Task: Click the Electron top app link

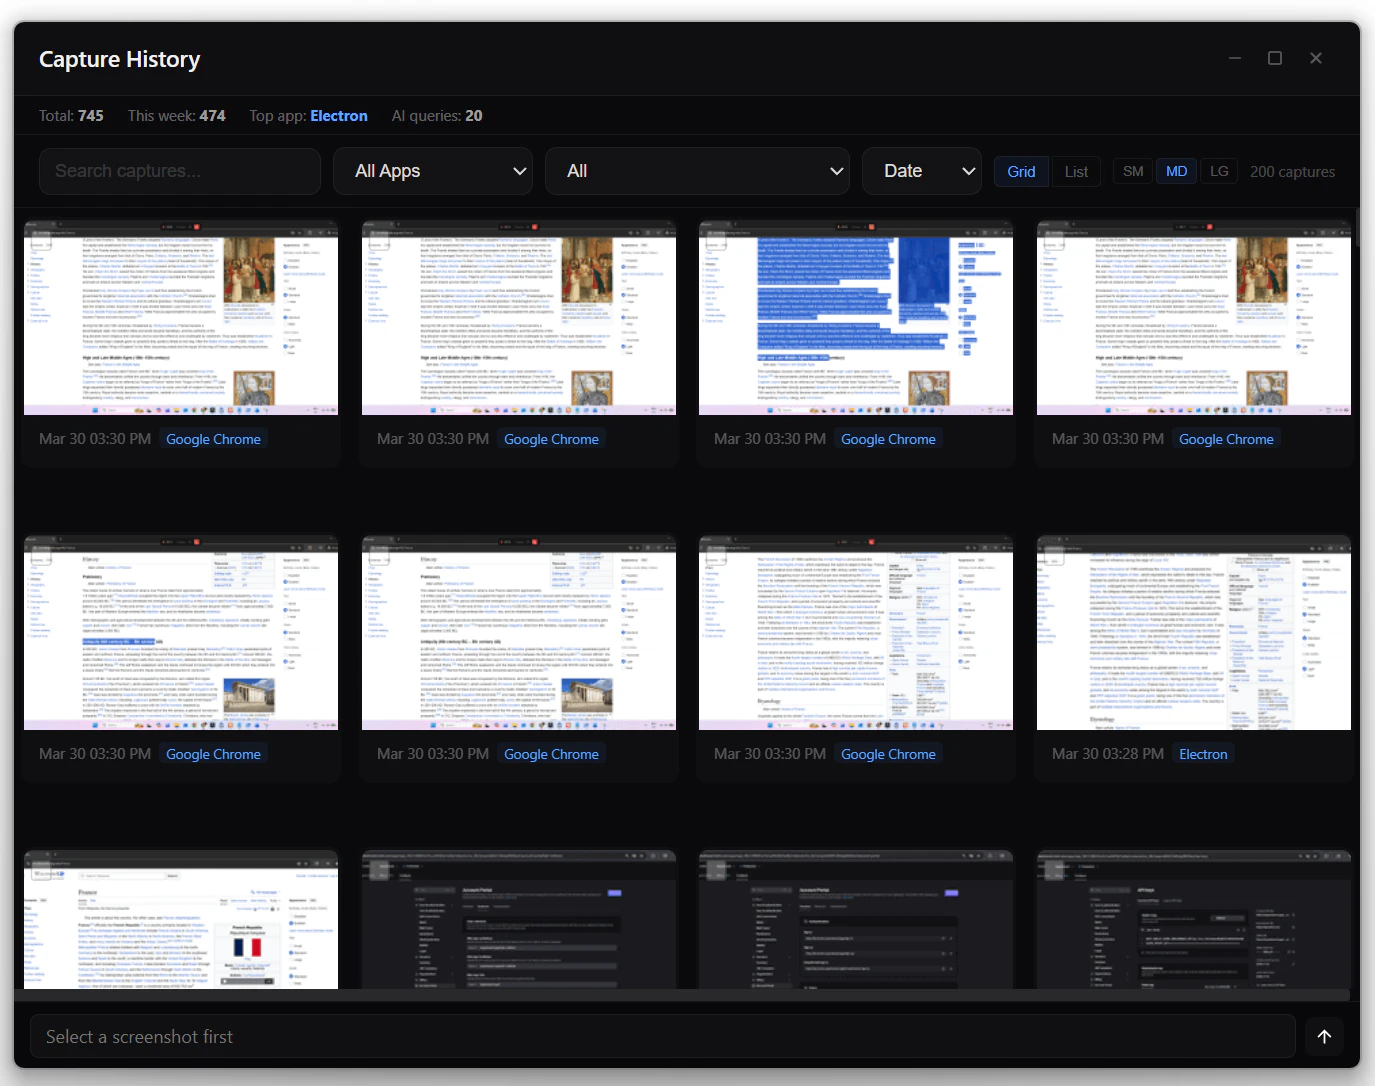Action: (x=339, y=115)
